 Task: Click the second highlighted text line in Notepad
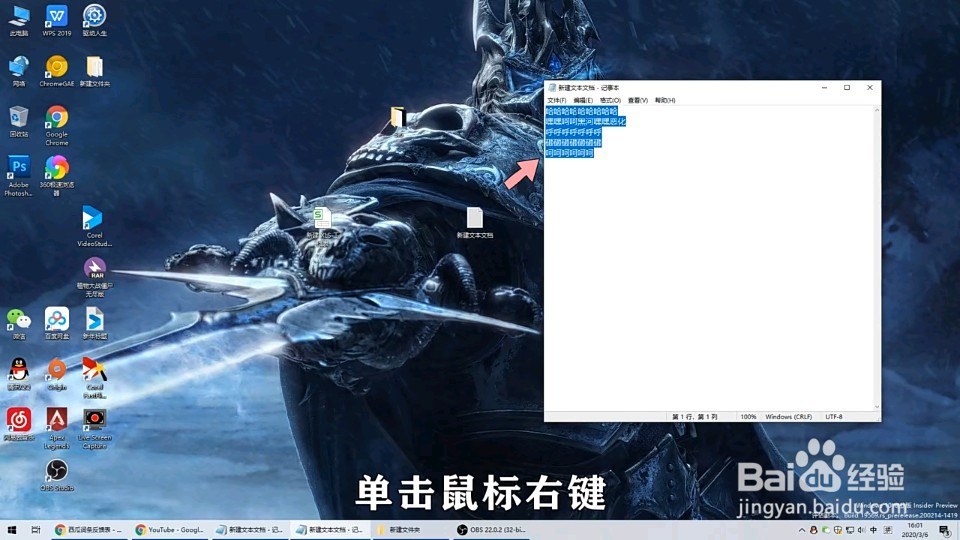(x=586, y=122)
